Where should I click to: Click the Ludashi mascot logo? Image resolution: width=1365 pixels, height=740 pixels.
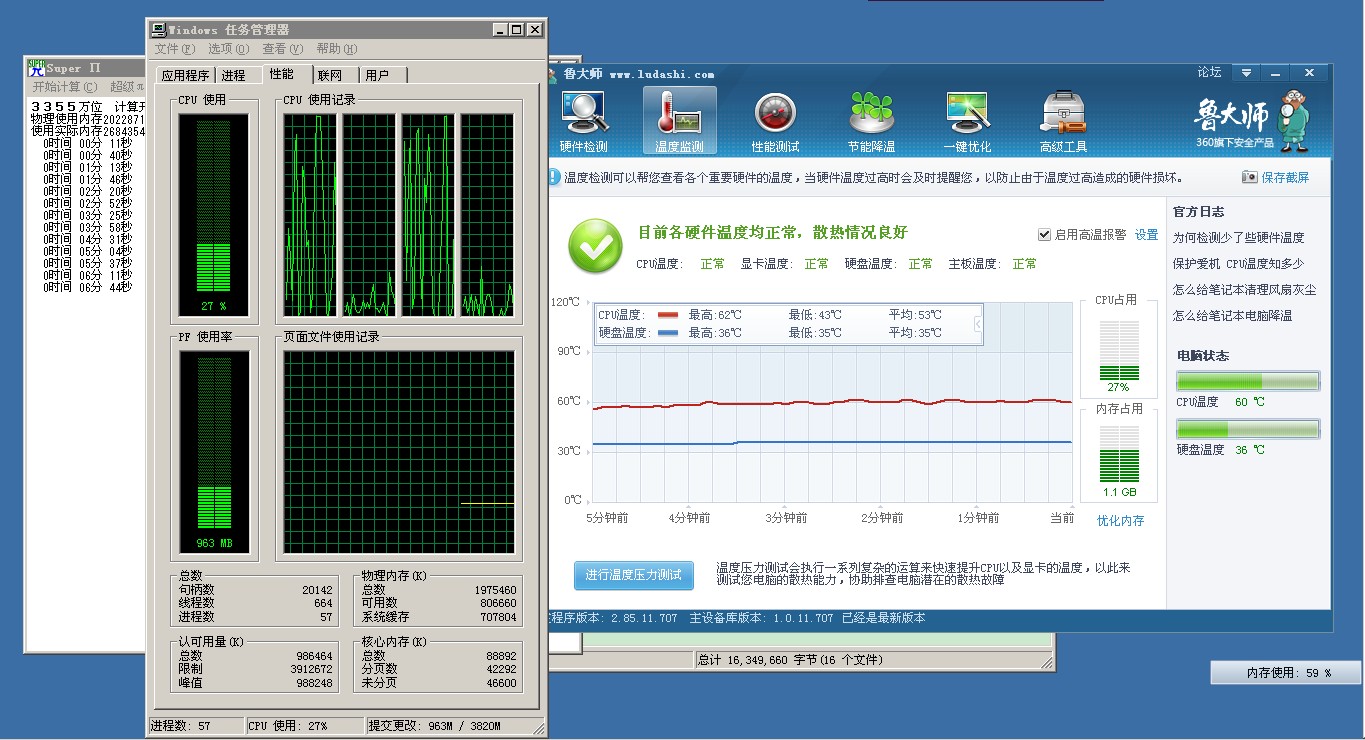coord(1293,119)
